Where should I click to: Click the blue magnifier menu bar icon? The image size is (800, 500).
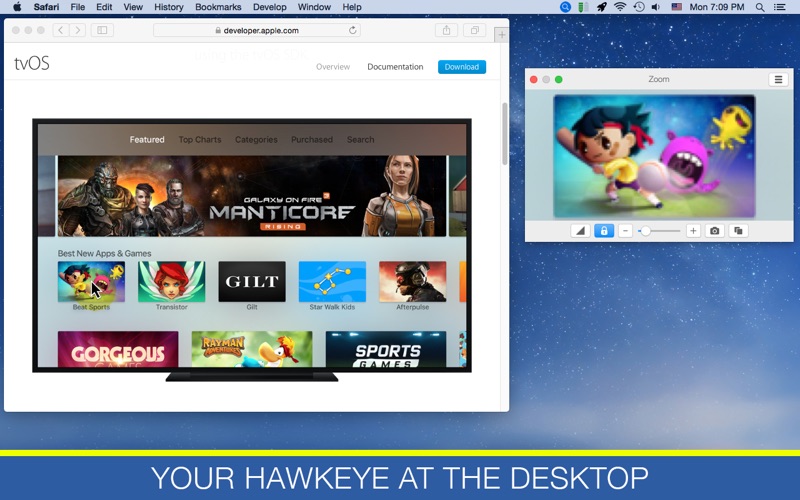pyautogui.click(x=565, y=7)
